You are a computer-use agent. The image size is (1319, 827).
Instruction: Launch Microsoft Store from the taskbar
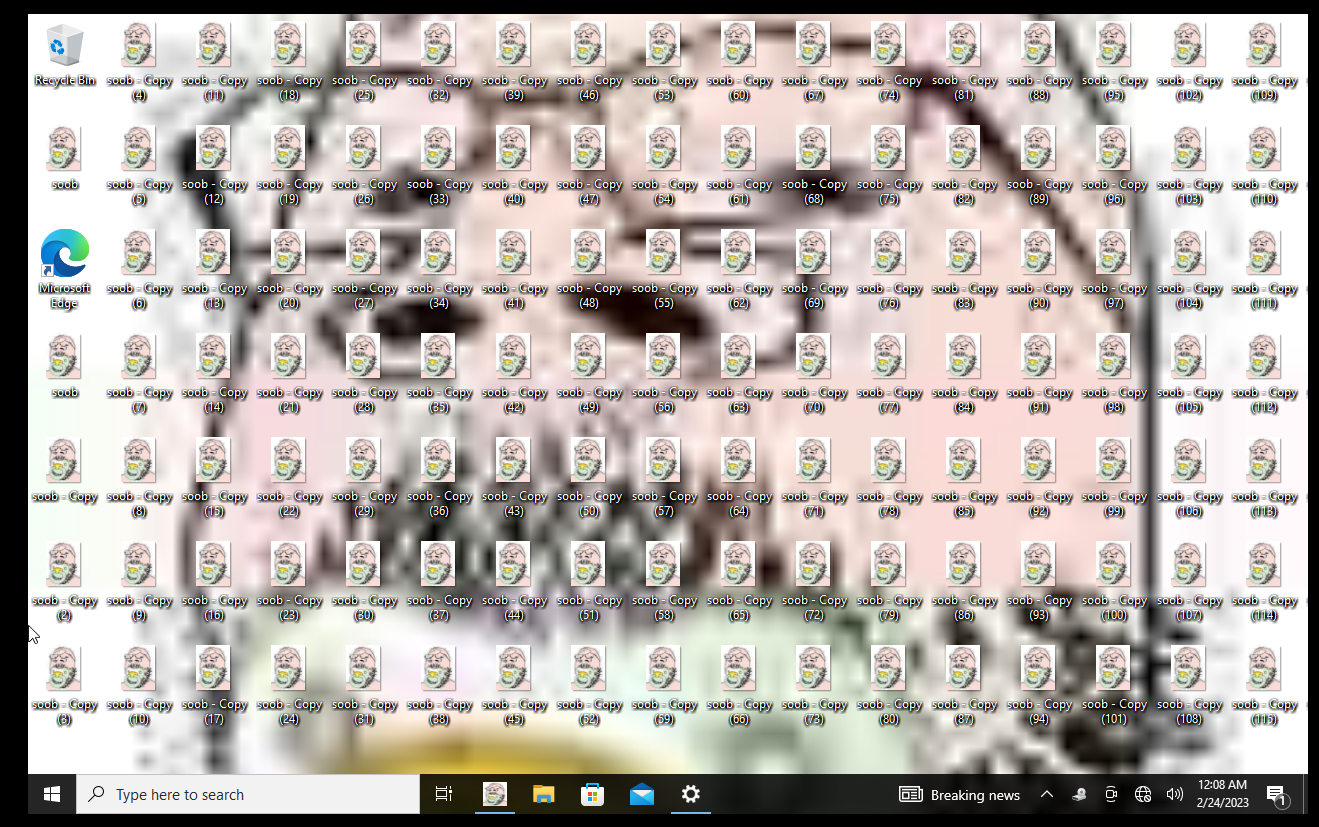592,794
